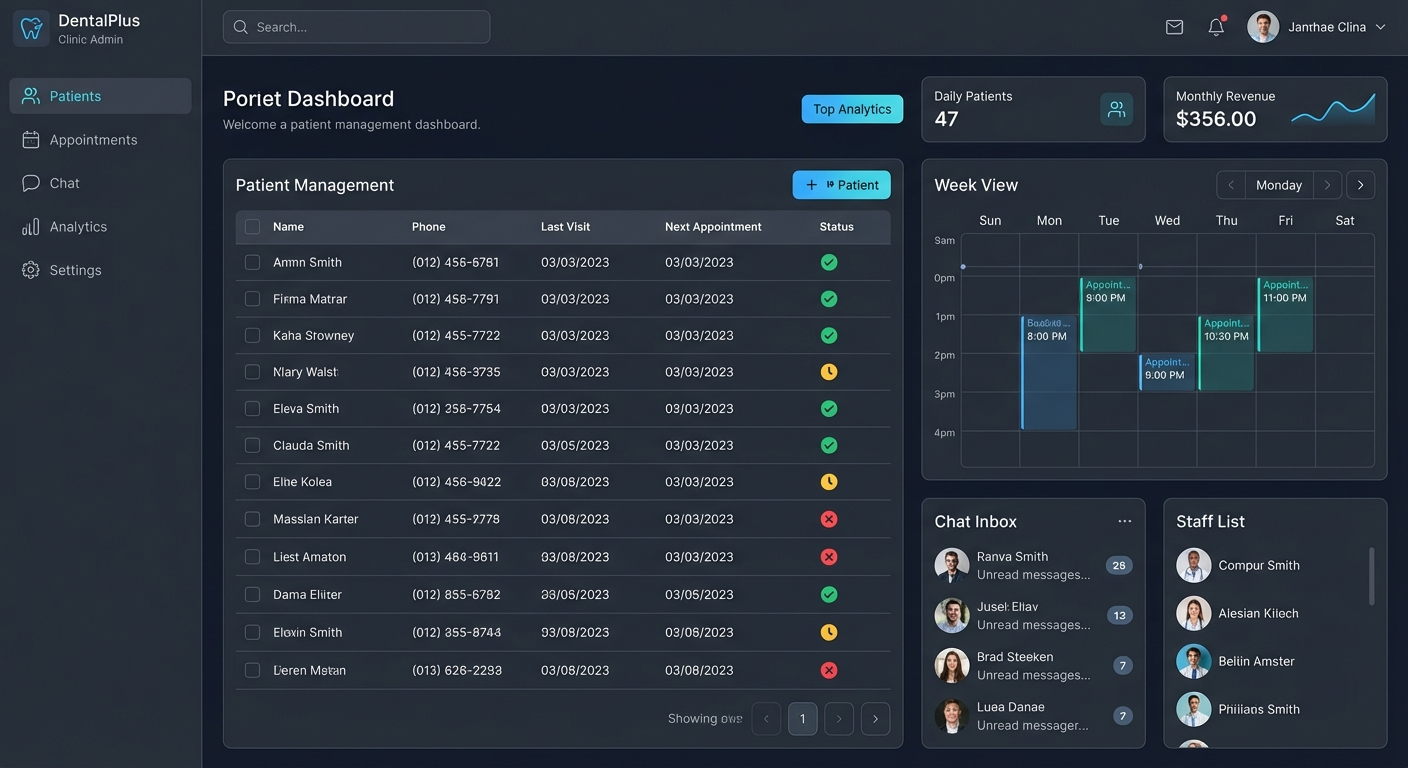Open Analytics from the sidebar
1408x768 pixels.
point(78,227)
